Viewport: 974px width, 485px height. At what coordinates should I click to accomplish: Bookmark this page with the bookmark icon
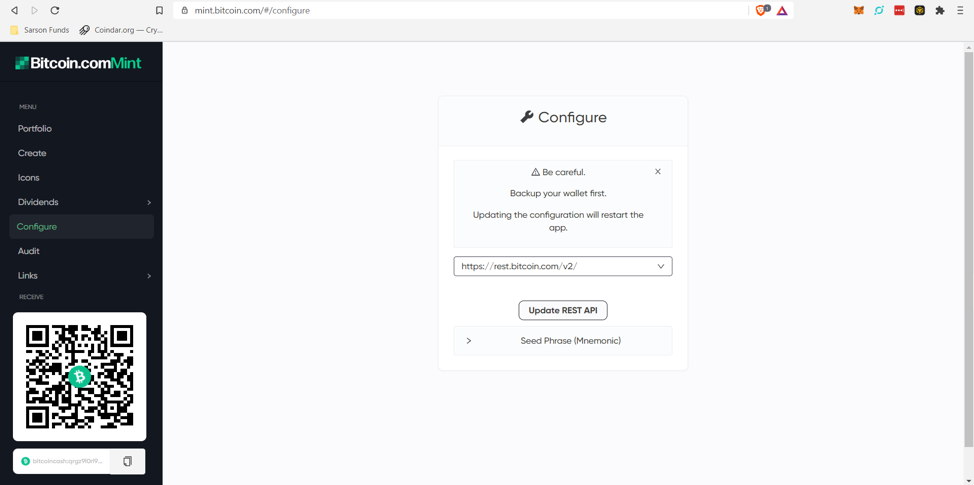tap(159, 11)
